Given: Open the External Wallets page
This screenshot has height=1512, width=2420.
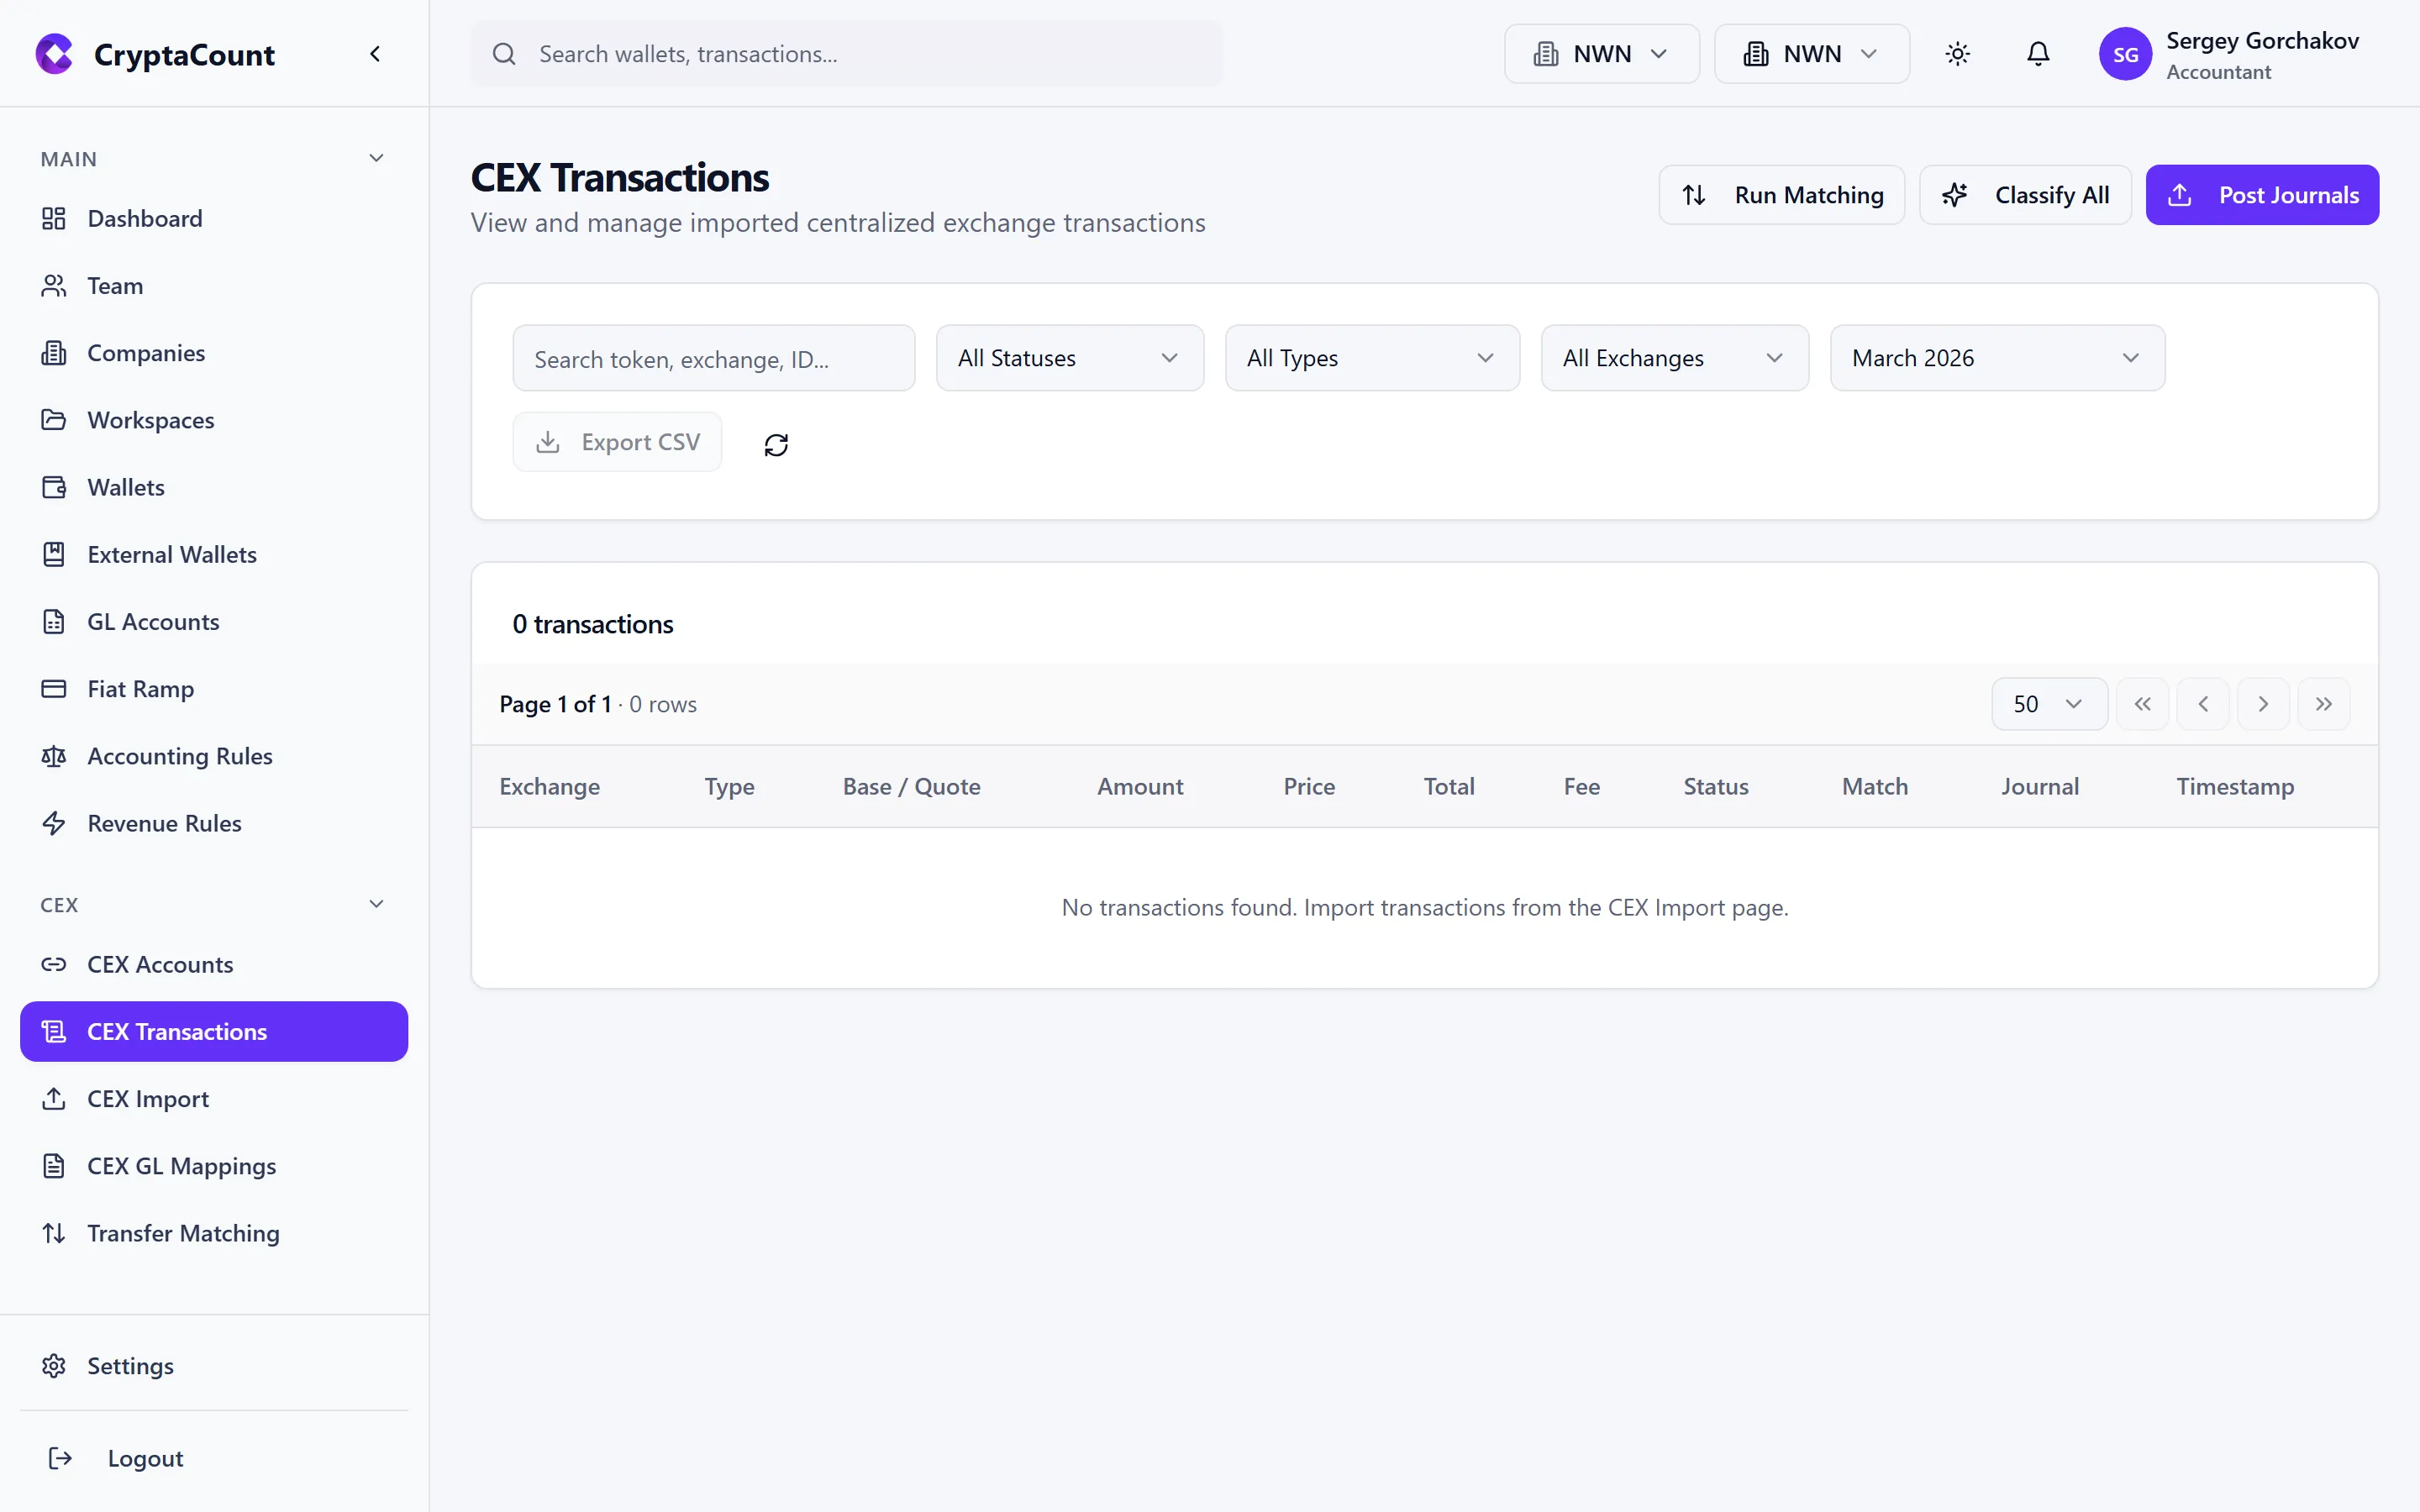Looking at the screenshot, I should click(172, 554).
